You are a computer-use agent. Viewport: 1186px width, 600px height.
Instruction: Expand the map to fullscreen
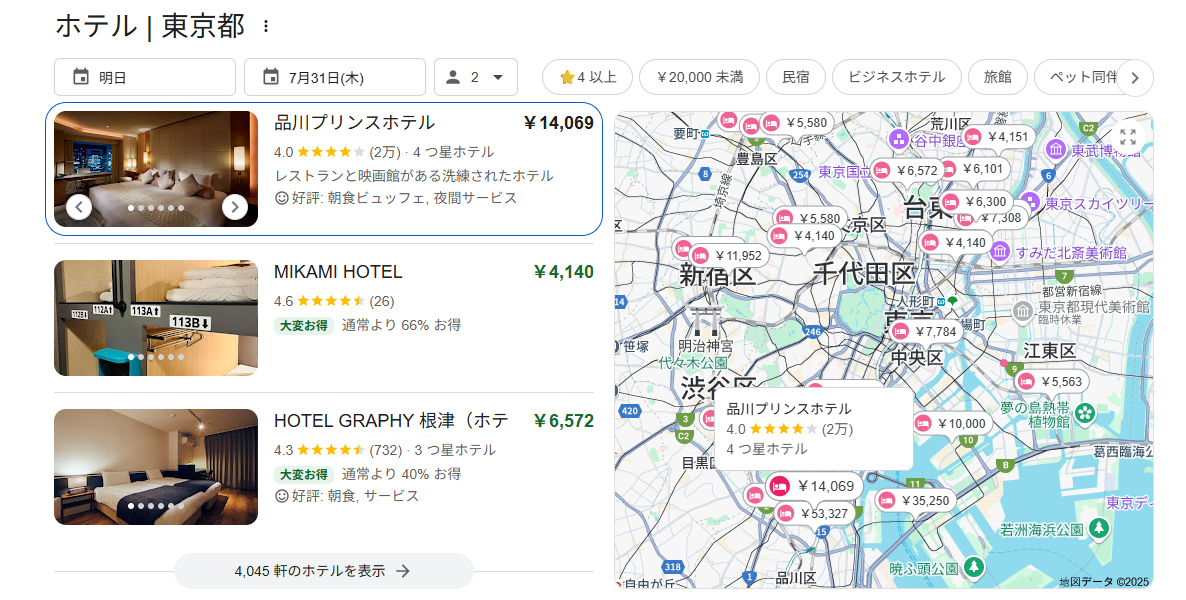point(1128,137)
